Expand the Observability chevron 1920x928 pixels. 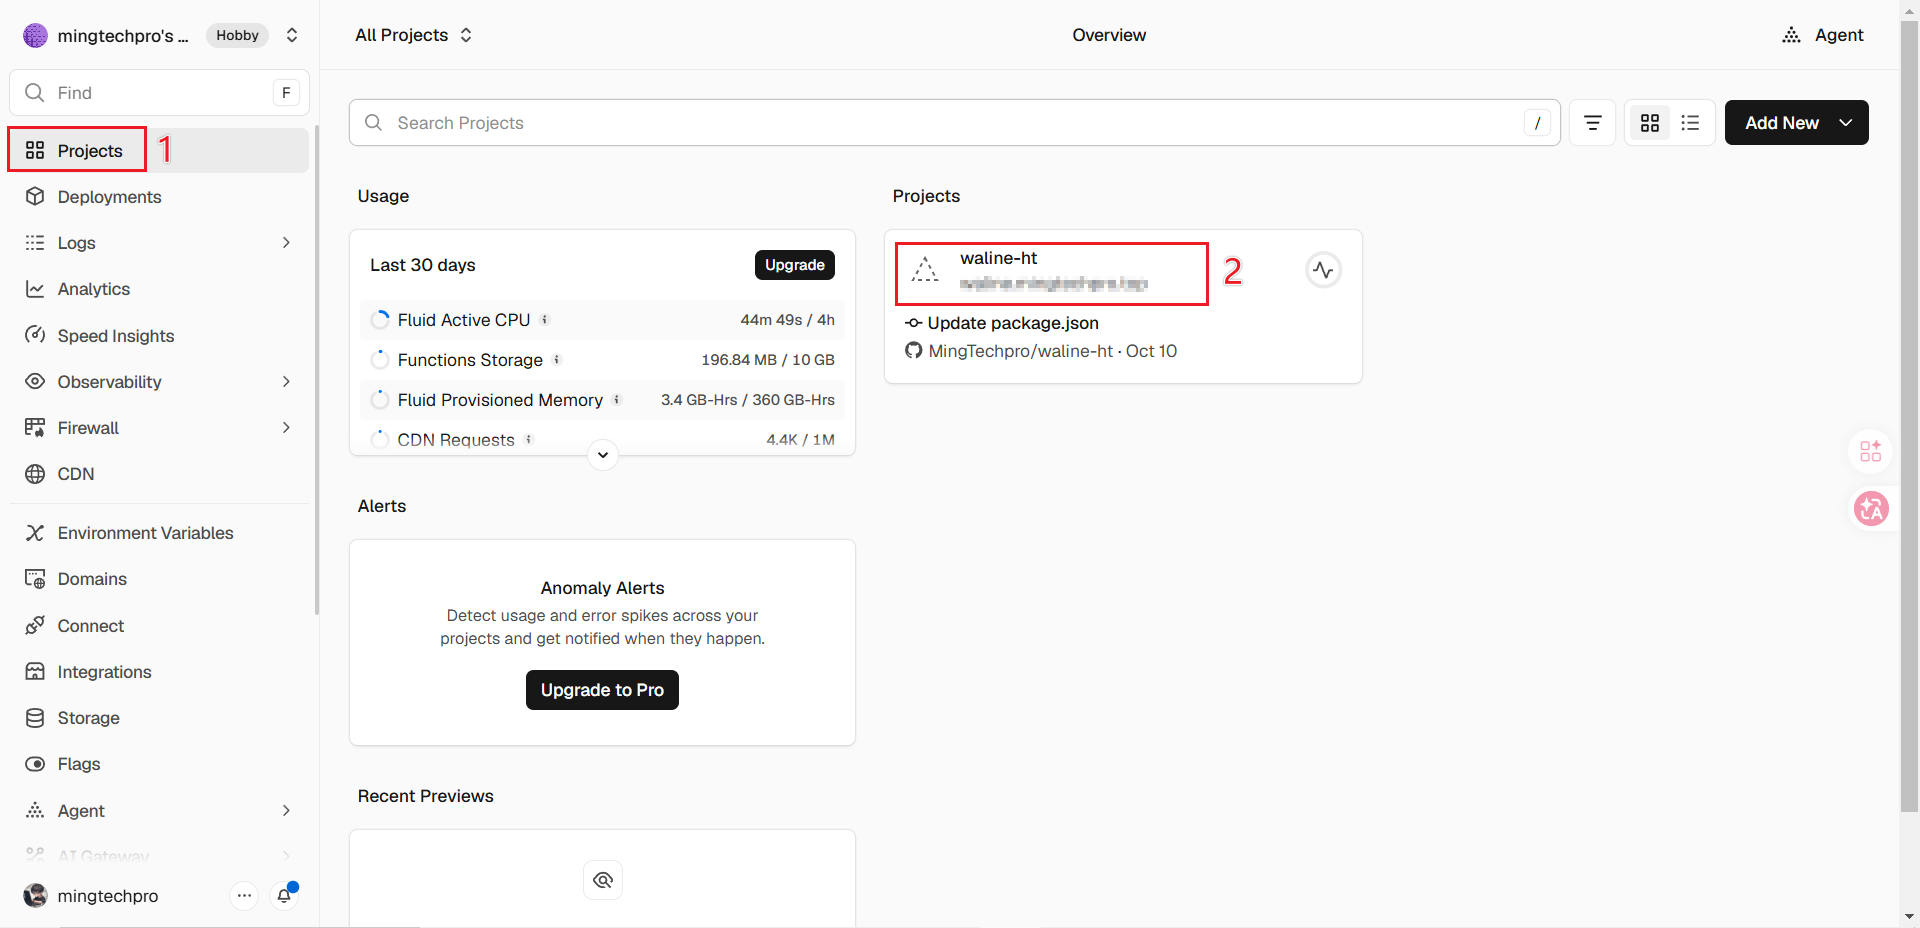[x=286, y=382]
